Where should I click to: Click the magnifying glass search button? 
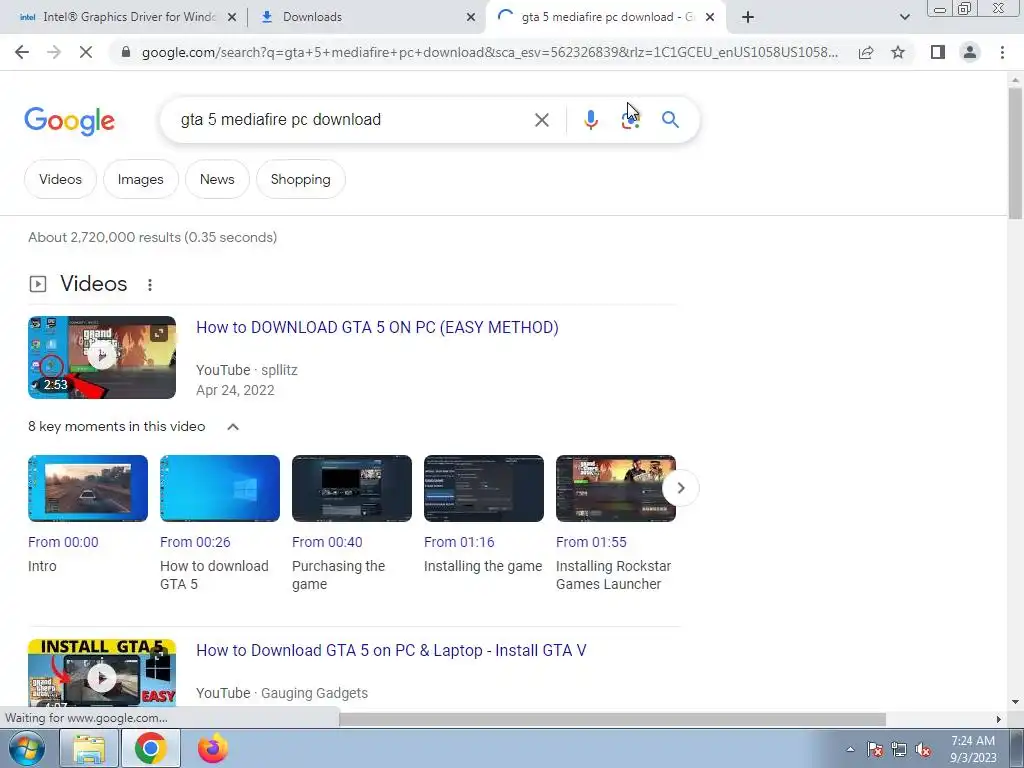670,120
